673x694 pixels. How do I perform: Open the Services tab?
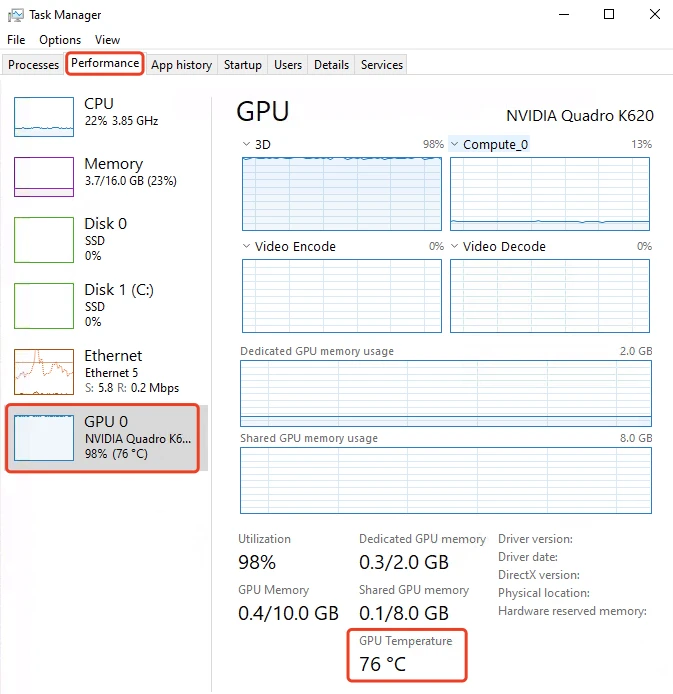(382, 65)
